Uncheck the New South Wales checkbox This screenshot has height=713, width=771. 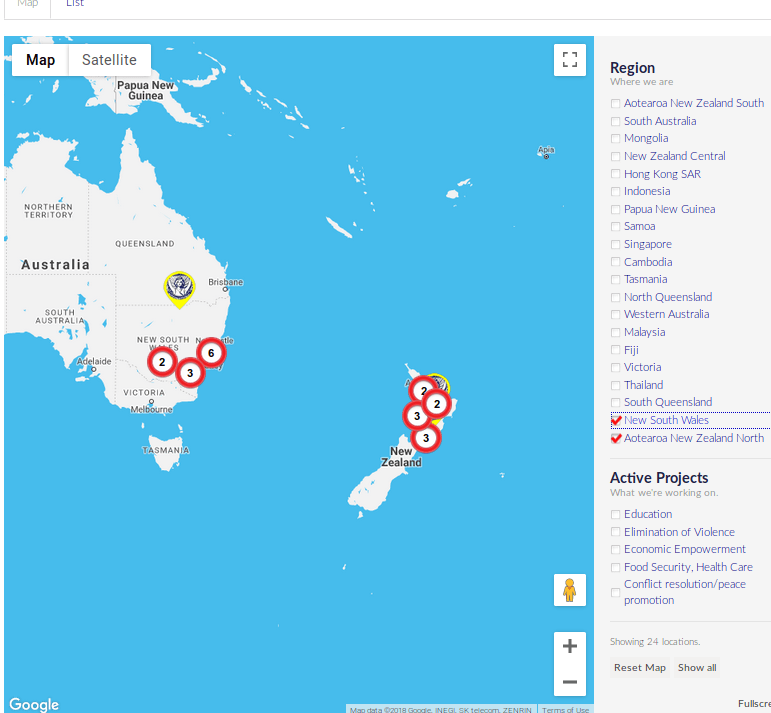(x=616, y=420)
